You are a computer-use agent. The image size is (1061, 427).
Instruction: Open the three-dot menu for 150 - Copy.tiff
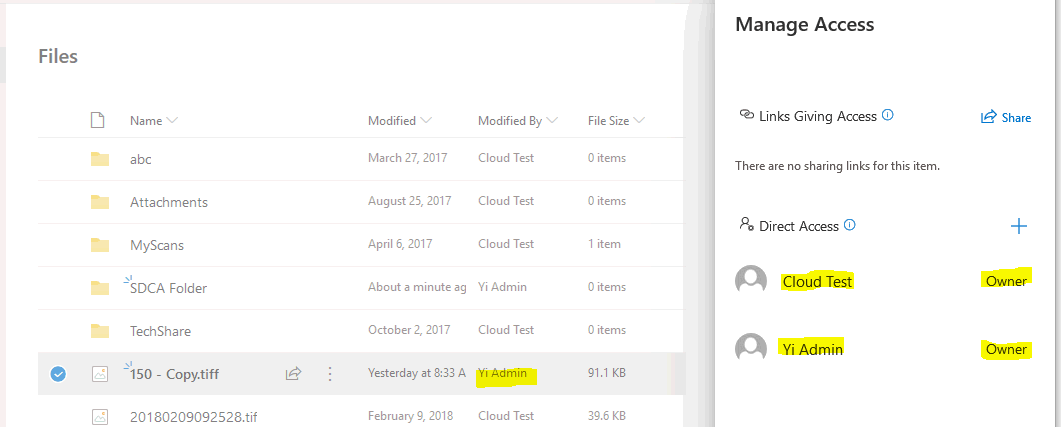coord(330,374)
